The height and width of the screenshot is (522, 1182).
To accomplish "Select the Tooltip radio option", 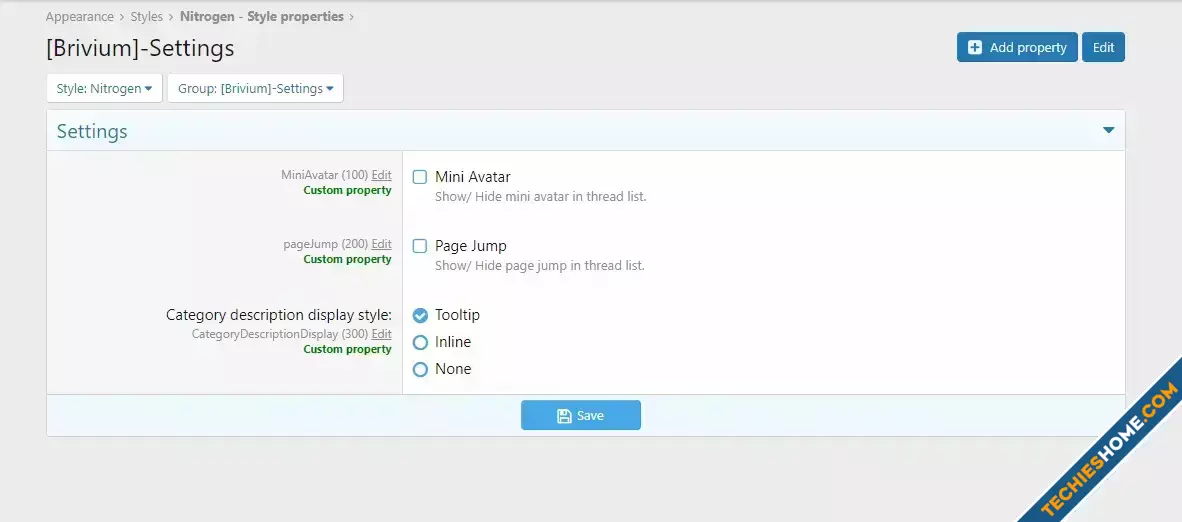I will [x=420, y=315].
